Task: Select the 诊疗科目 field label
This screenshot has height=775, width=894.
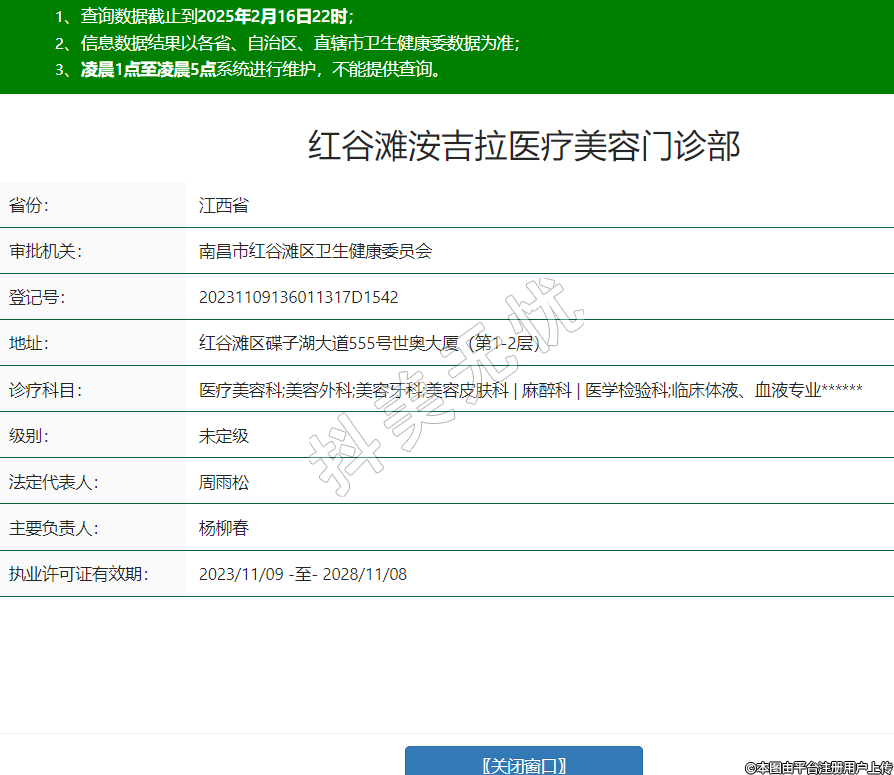Action: (x=45, y=390)
